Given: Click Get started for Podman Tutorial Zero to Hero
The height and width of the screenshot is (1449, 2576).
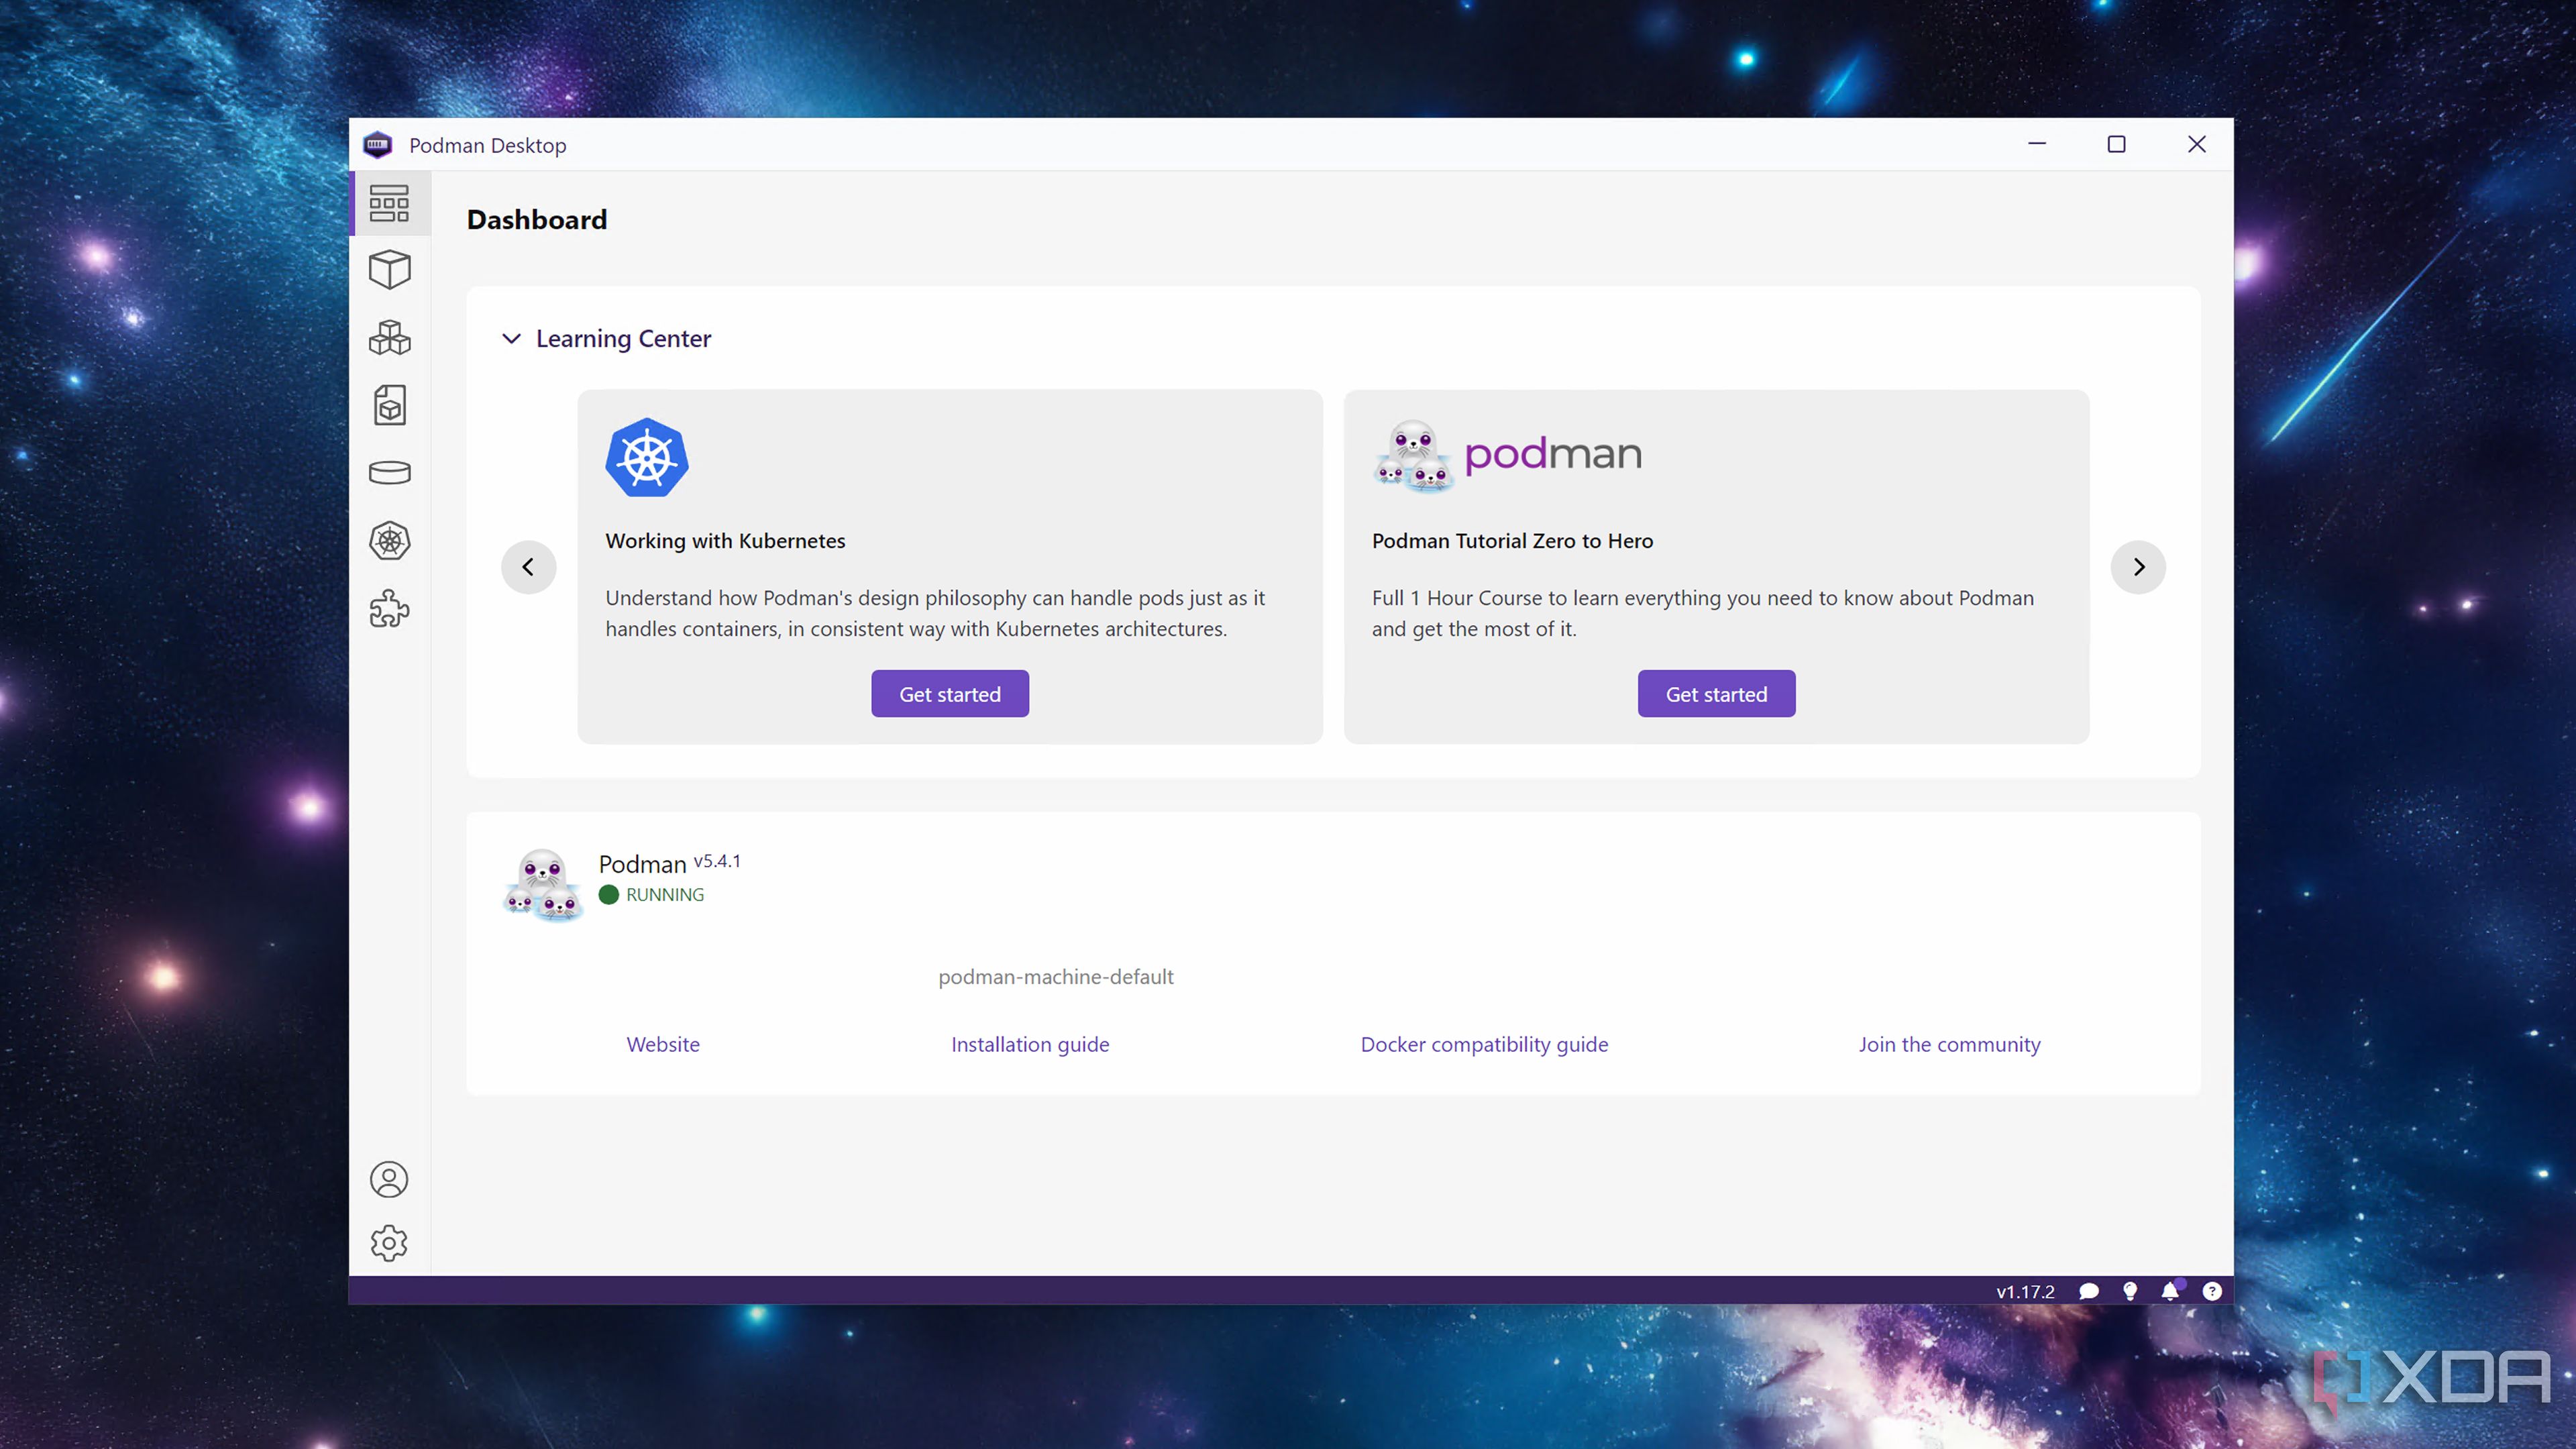Looking at the screenshot, I should coord(1716,693).
